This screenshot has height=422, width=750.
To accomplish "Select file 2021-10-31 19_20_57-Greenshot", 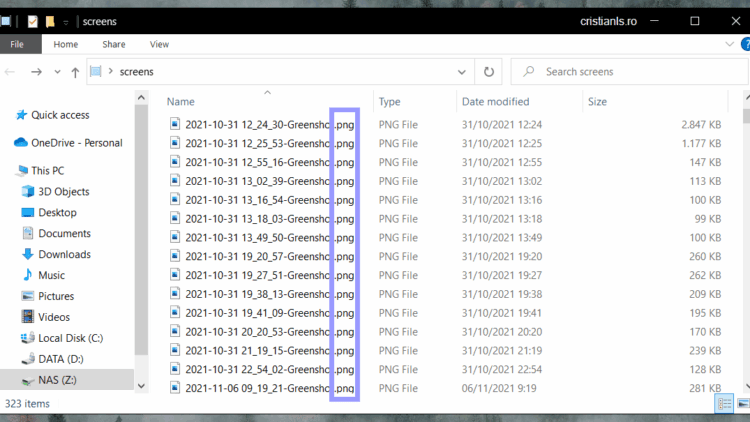I will click(x=270, y=256).
